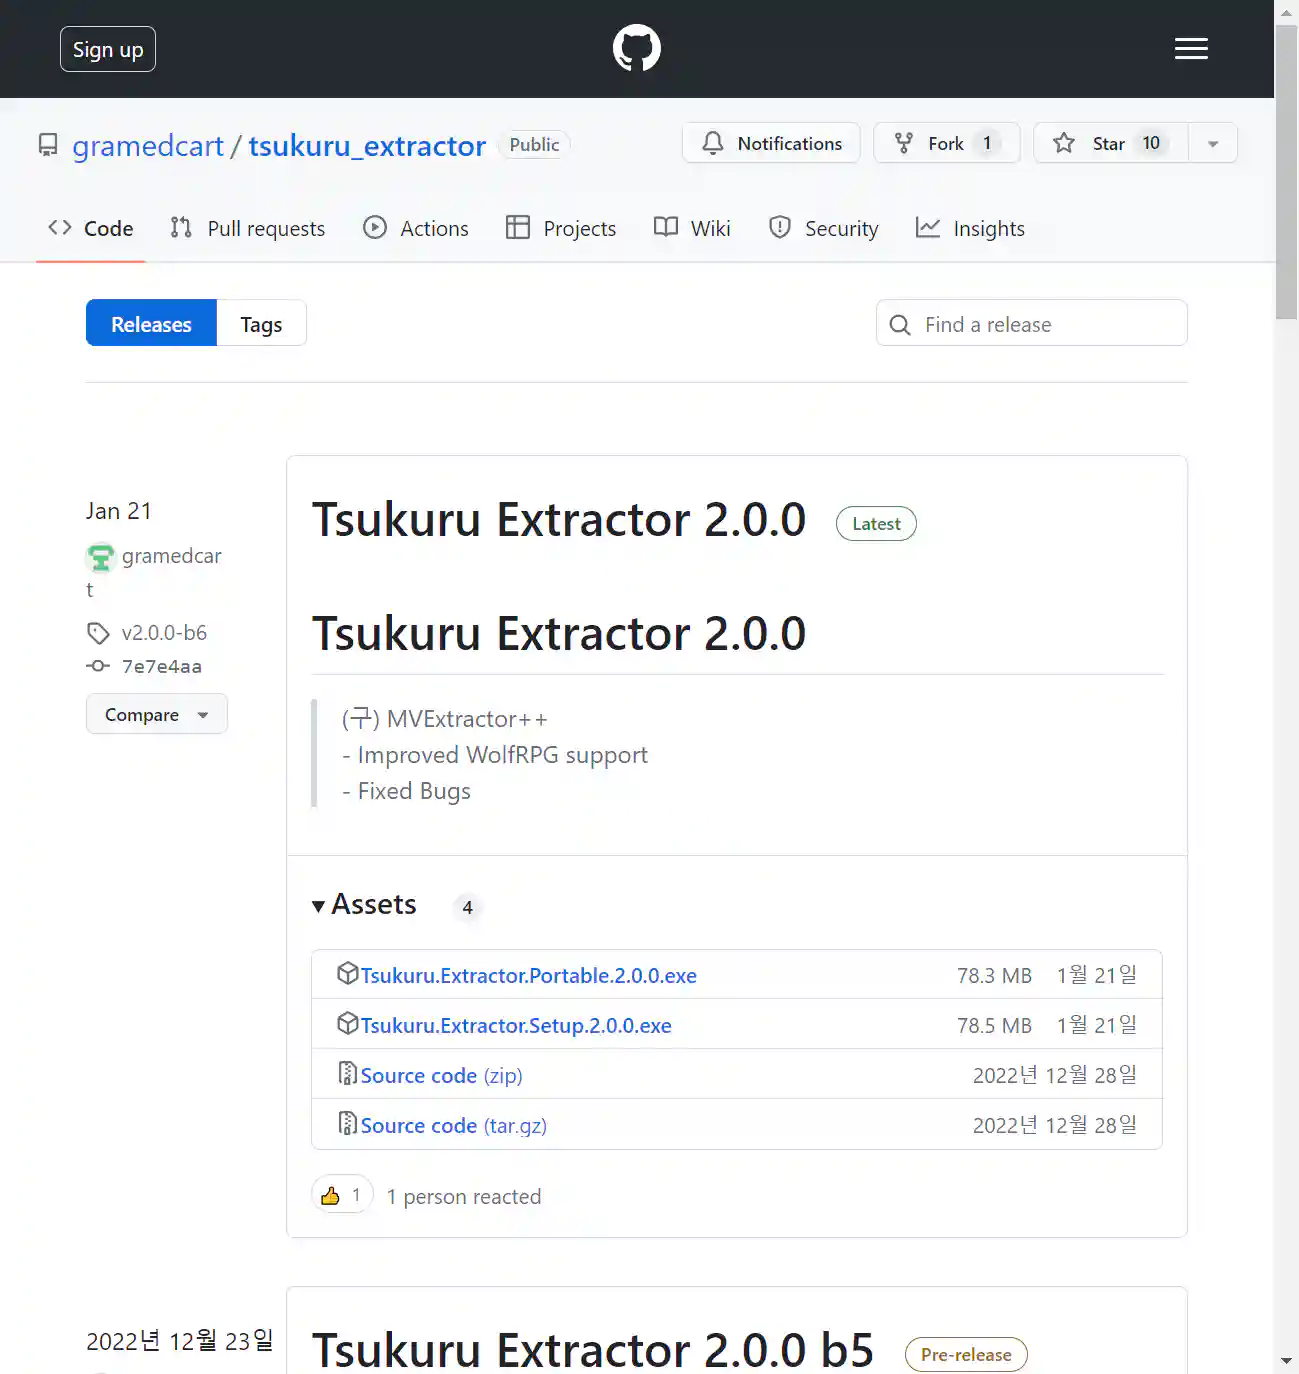1299x1374 pixels.
Task: Click the vertical scrollbar thumb
Action: coord(1287,172)
